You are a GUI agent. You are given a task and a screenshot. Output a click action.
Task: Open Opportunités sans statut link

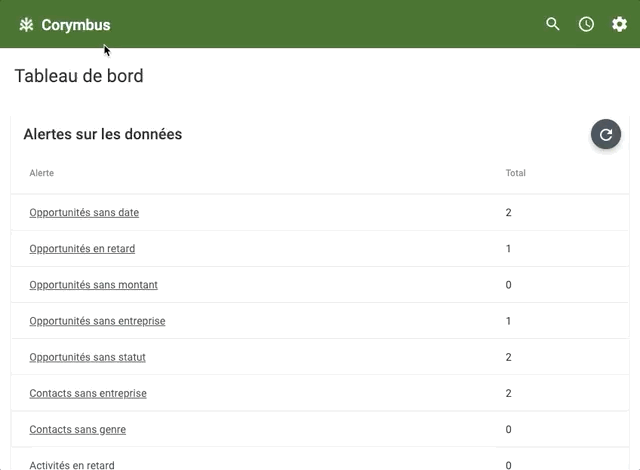tap(87, 357)
